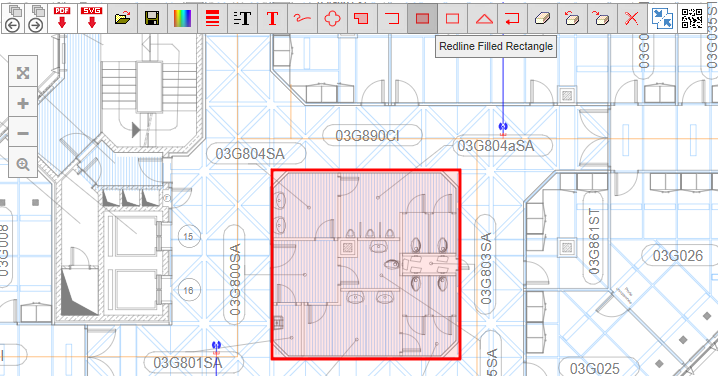Select the triangle redline tool
Viewport: 718px width, 376px height.
pos(483,18)
